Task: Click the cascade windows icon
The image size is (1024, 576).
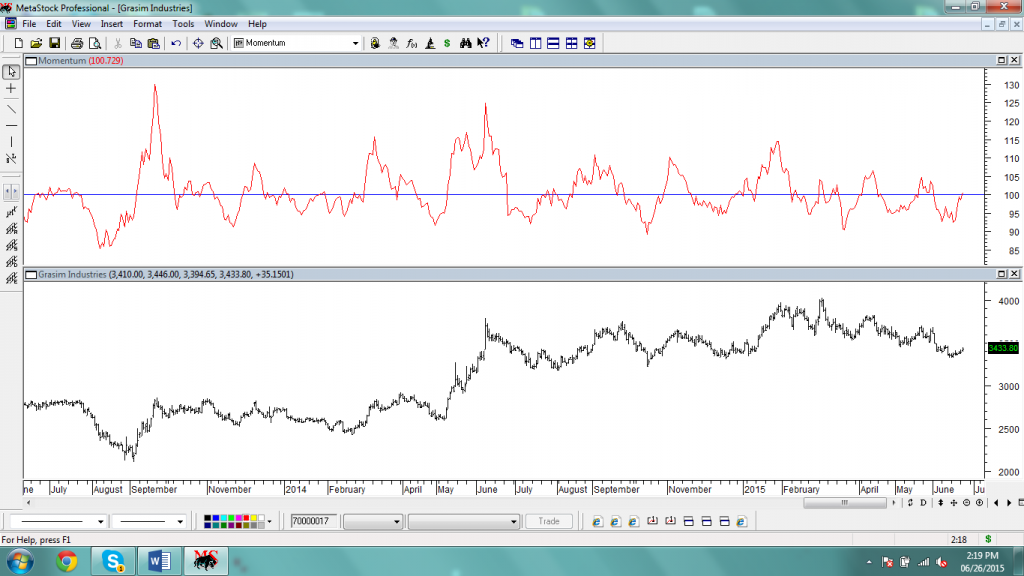Action: click(x=517, y=43)
